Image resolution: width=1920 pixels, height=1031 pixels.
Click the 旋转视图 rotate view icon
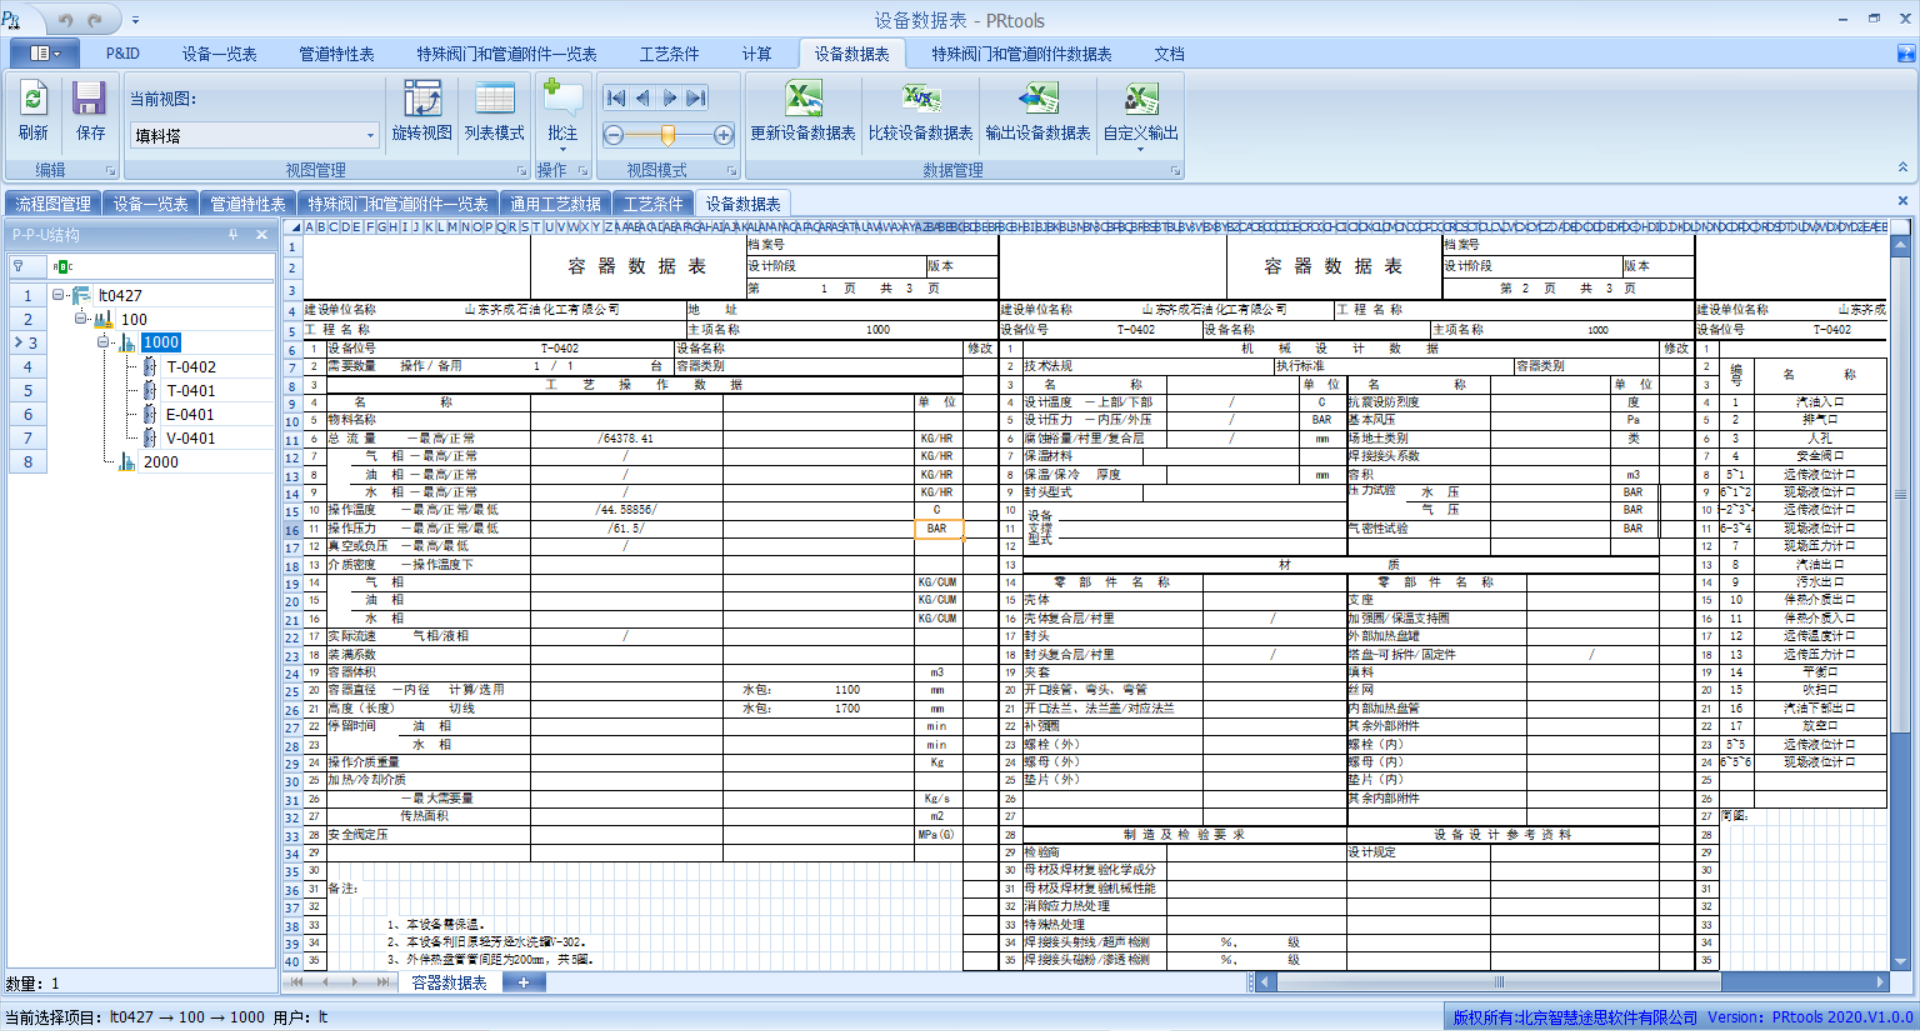(422, 100)
